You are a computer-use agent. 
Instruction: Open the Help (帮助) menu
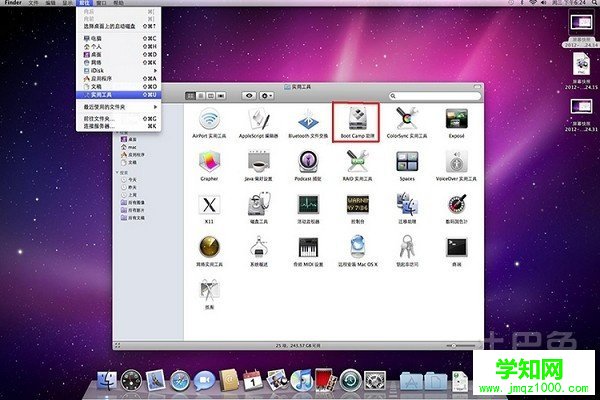point(119,3)
